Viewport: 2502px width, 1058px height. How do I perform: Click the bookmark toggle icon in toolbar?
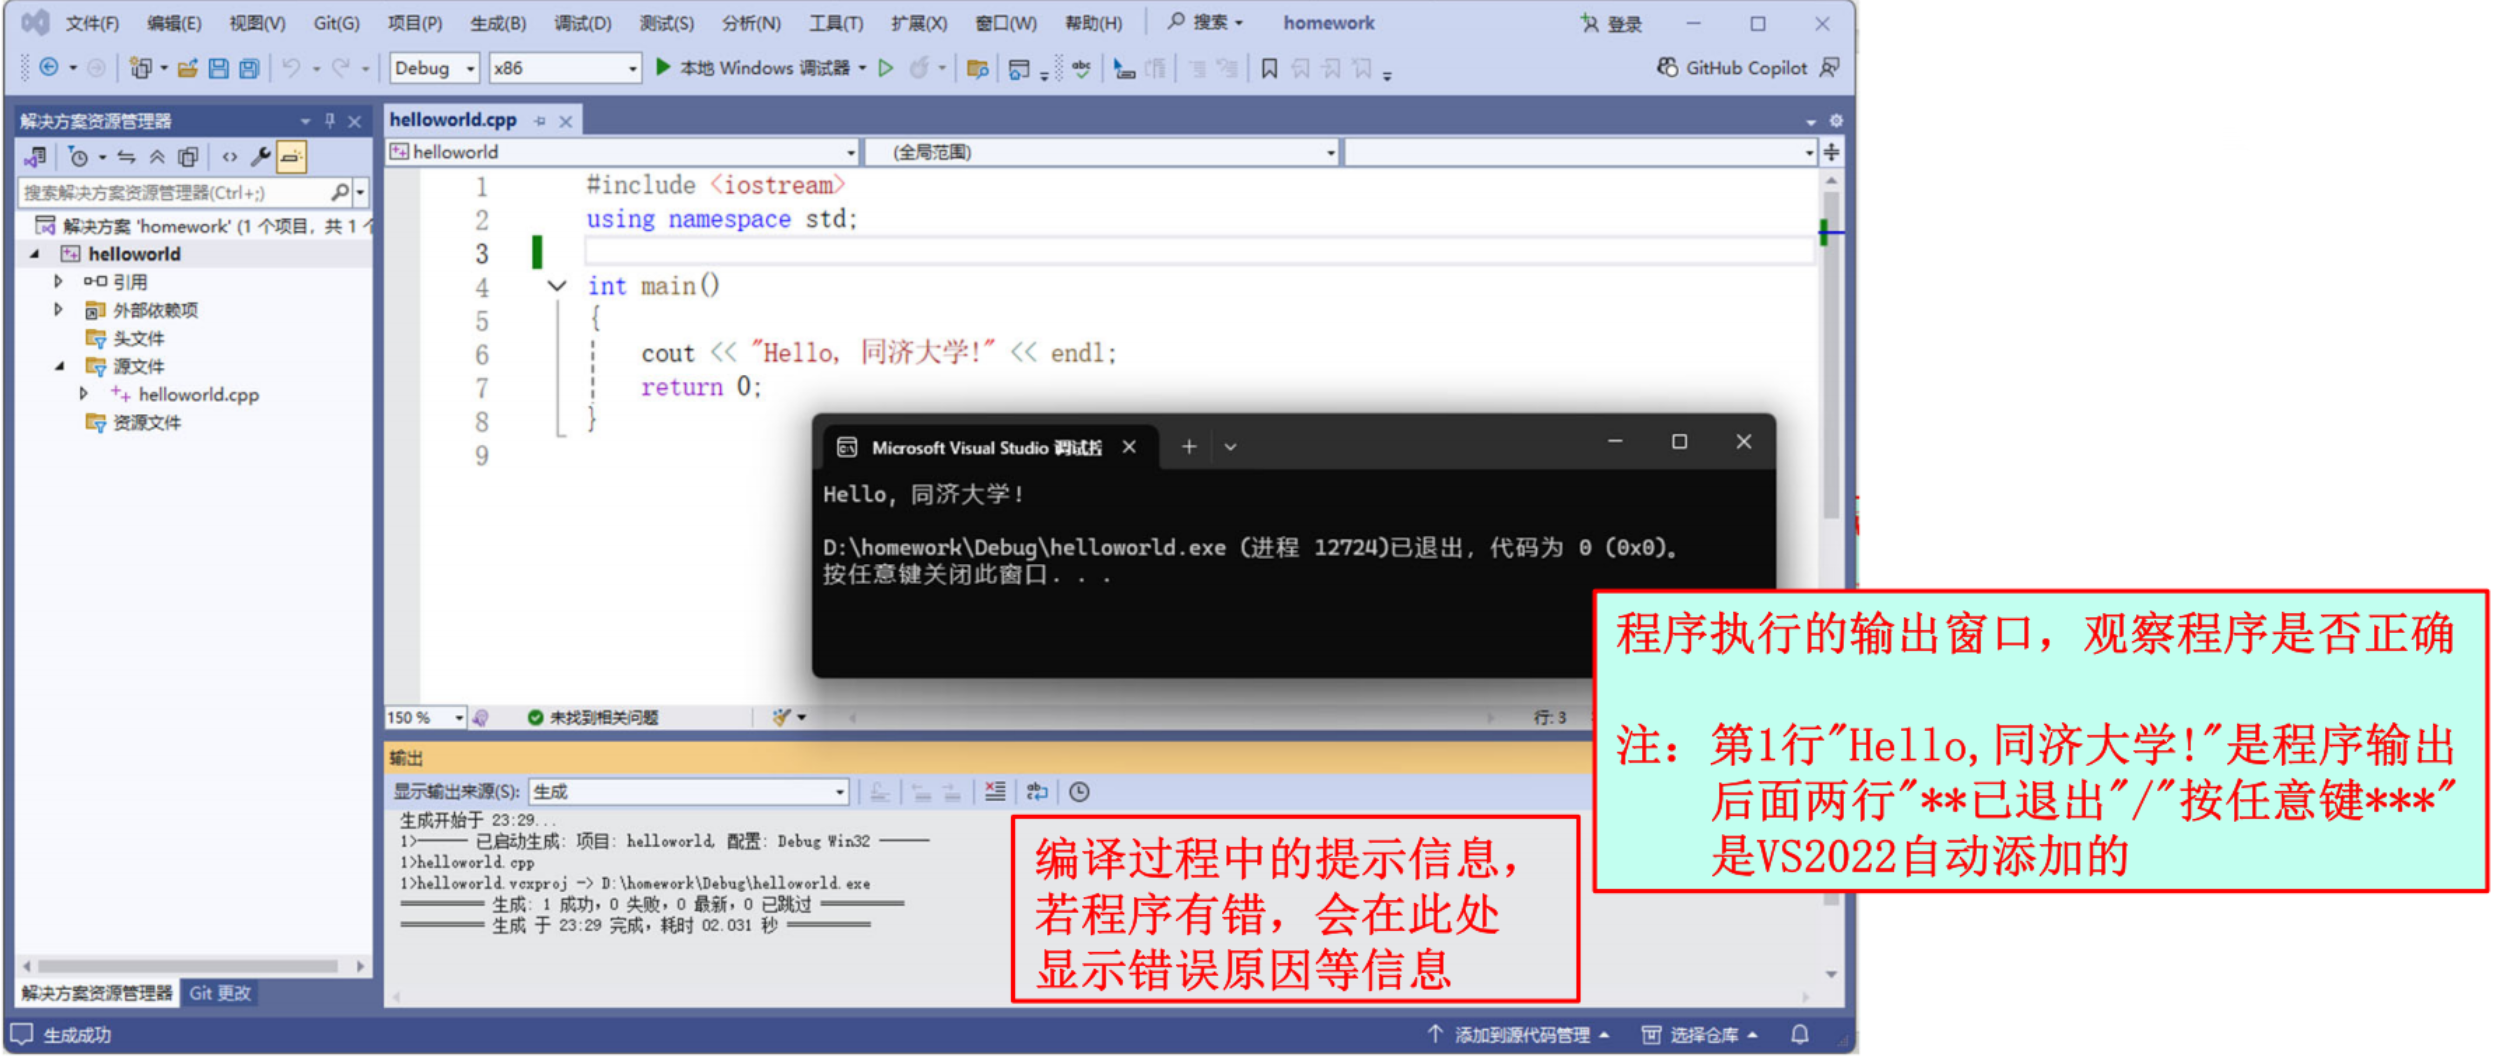(x=1269, y=68)
